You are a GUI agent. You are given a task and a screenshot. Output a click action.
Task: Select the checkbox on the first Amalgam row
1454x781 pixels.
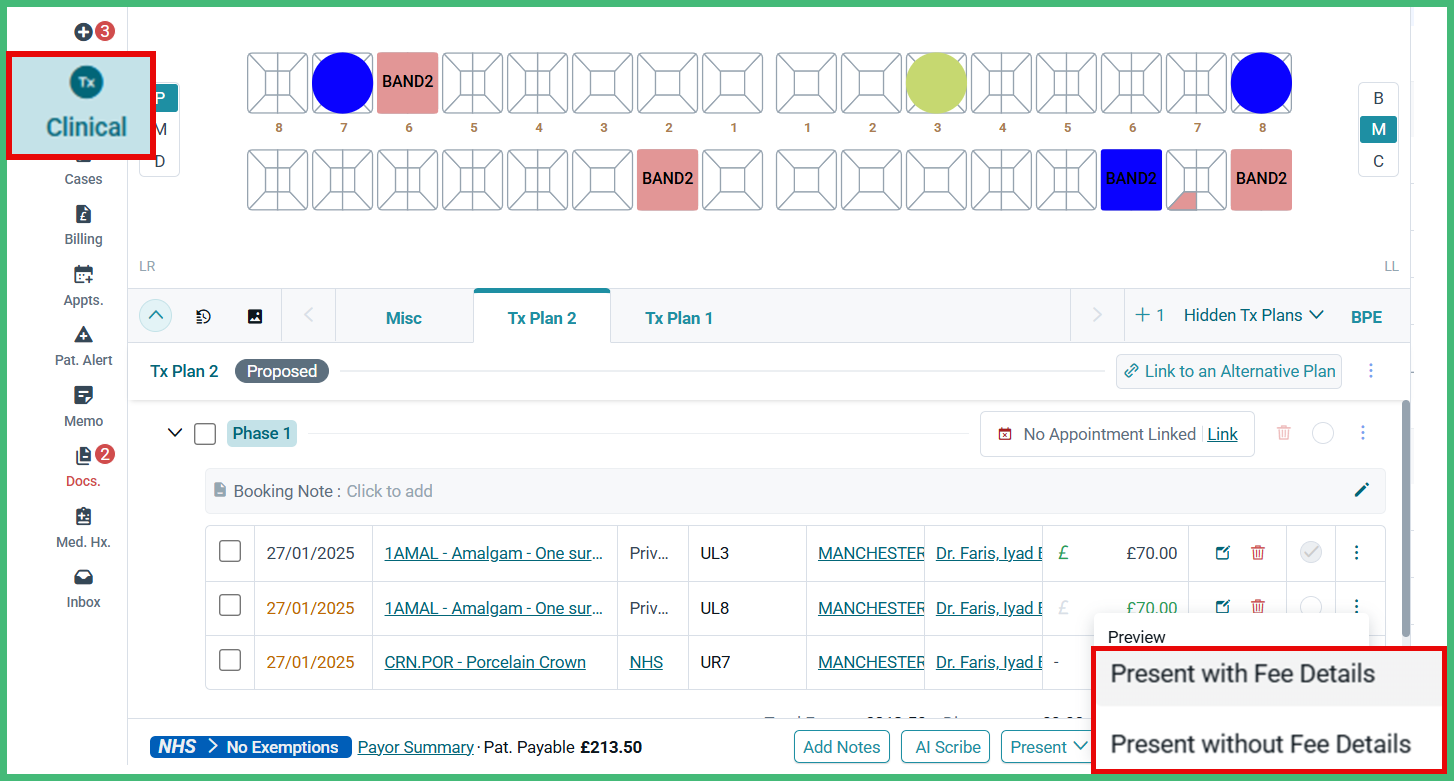tap(230, 552)
